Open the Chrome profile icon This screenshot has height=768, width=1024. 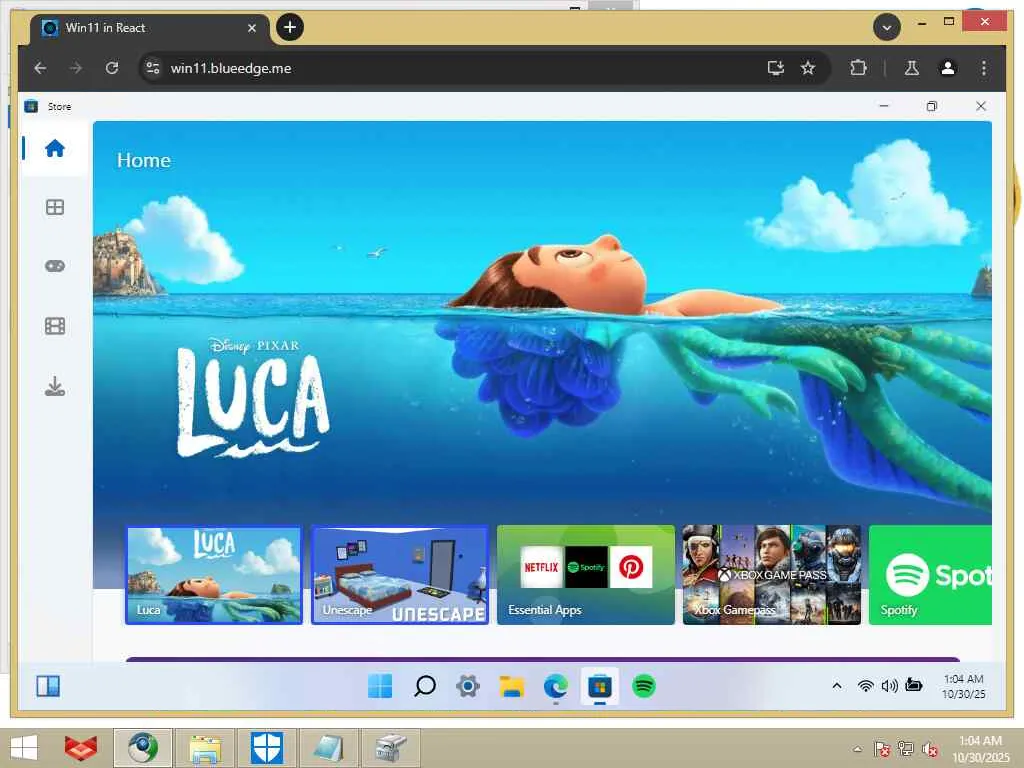pyautogui.click(x=948, y=68)
